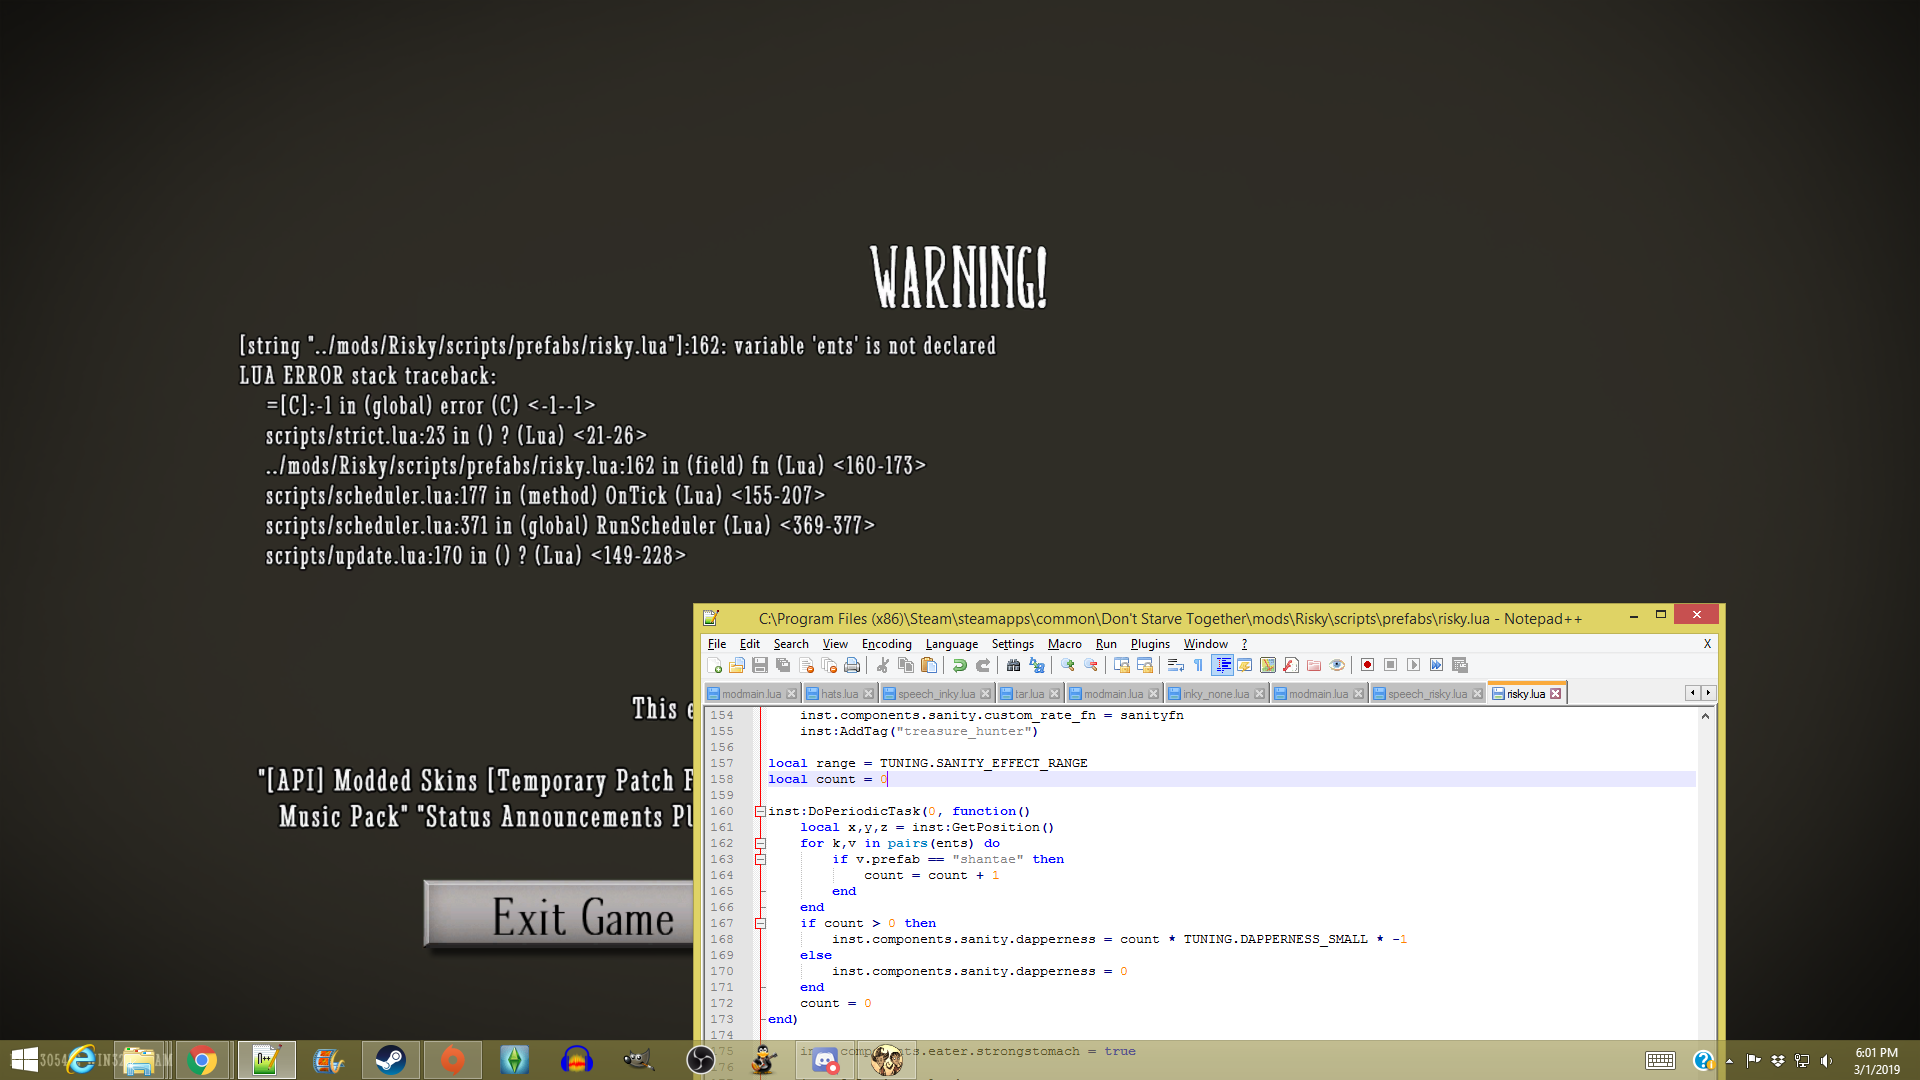Open Steam from the taskbar
1920x1080 pixels.
pyautogui.click(x=390, y=1059)
